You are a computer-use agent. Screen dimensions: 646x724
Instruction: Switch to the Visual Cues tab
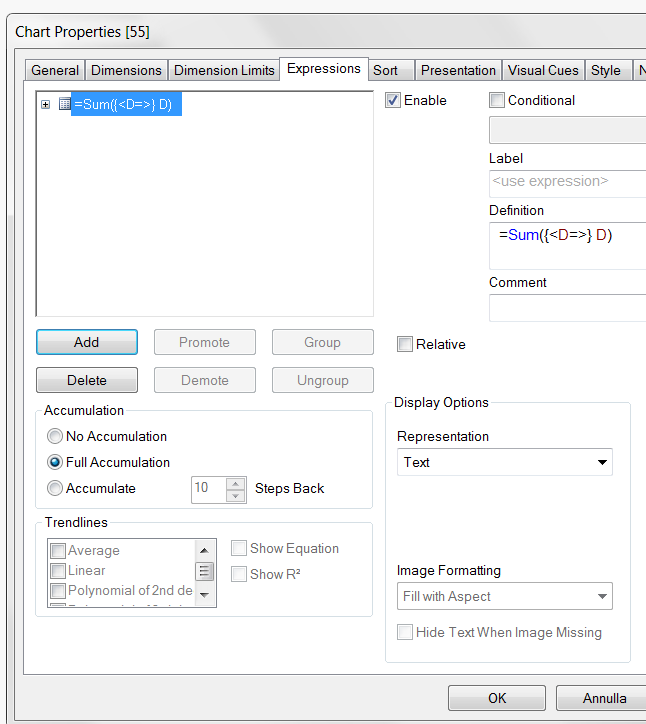pos(543,70)
